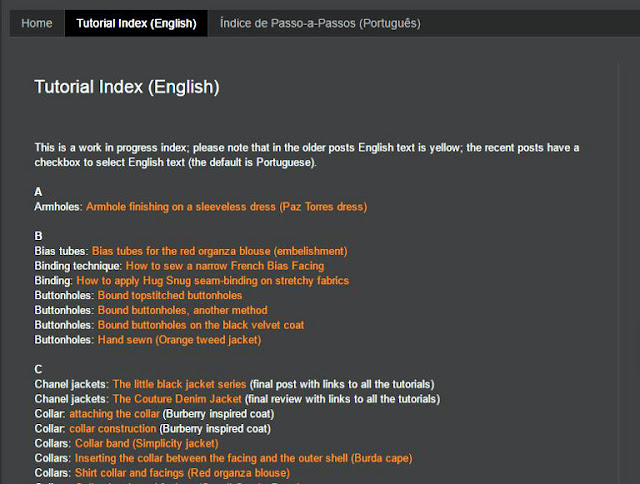Screen dimensions: 640x484
Task: Open Collar band (Simplicity jacket) link
Action: coord(146,443)
